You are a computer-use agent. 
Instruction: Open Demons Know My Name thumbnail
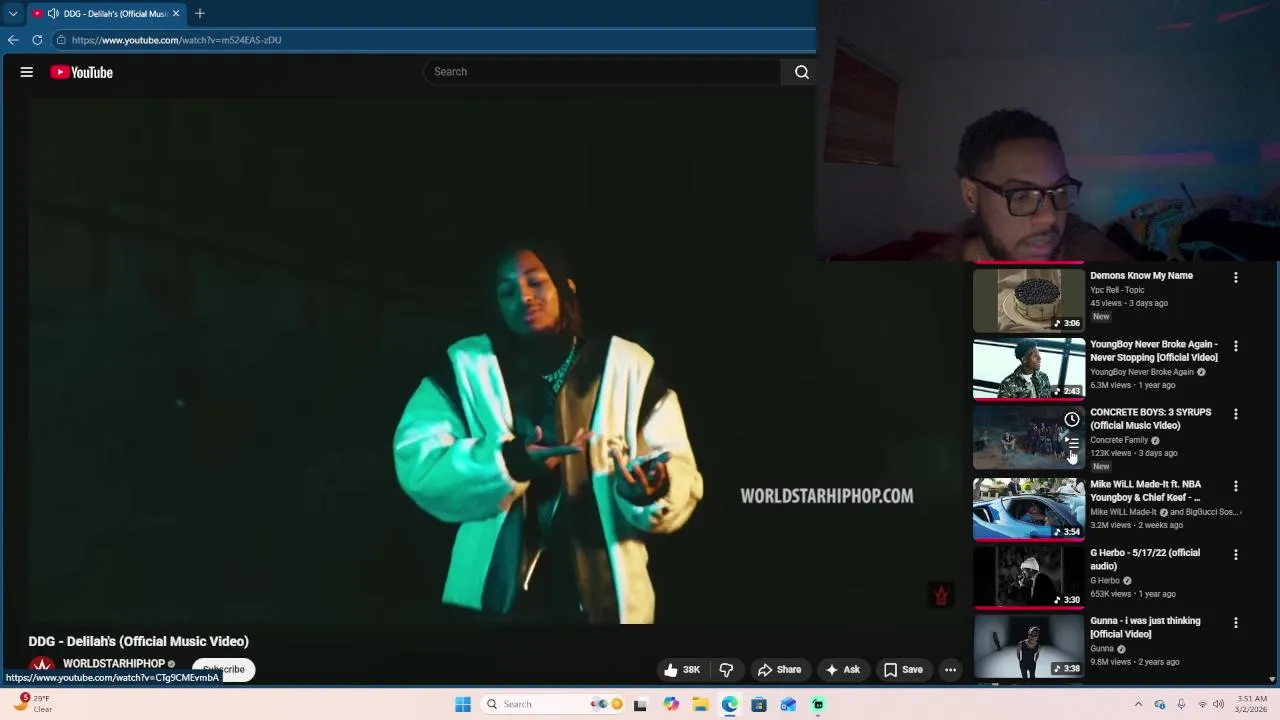coord(1028,300)
